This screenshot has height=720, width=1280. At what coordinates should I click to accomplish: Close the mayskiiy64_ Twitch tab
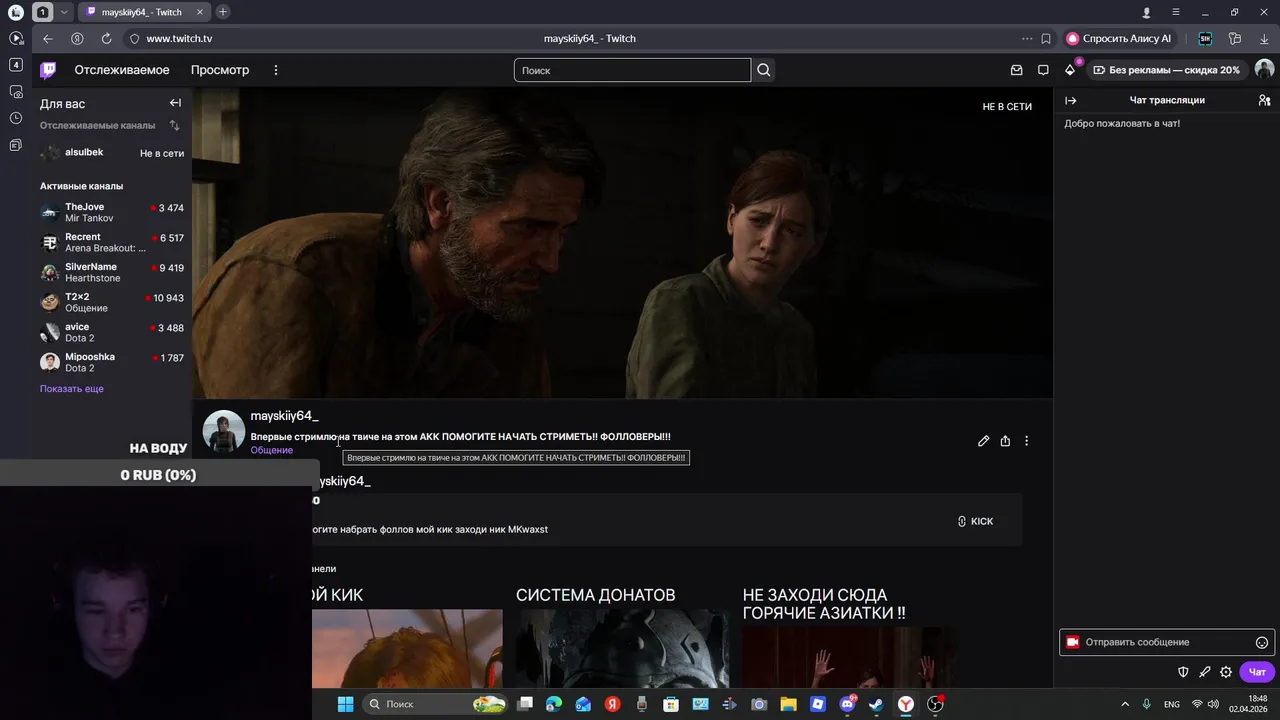200,12
